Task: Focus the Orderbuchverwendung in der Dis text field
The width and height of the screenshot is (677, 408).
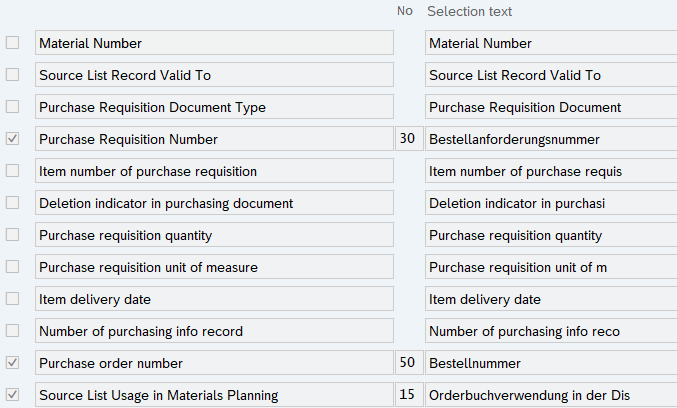Action: 550,395
